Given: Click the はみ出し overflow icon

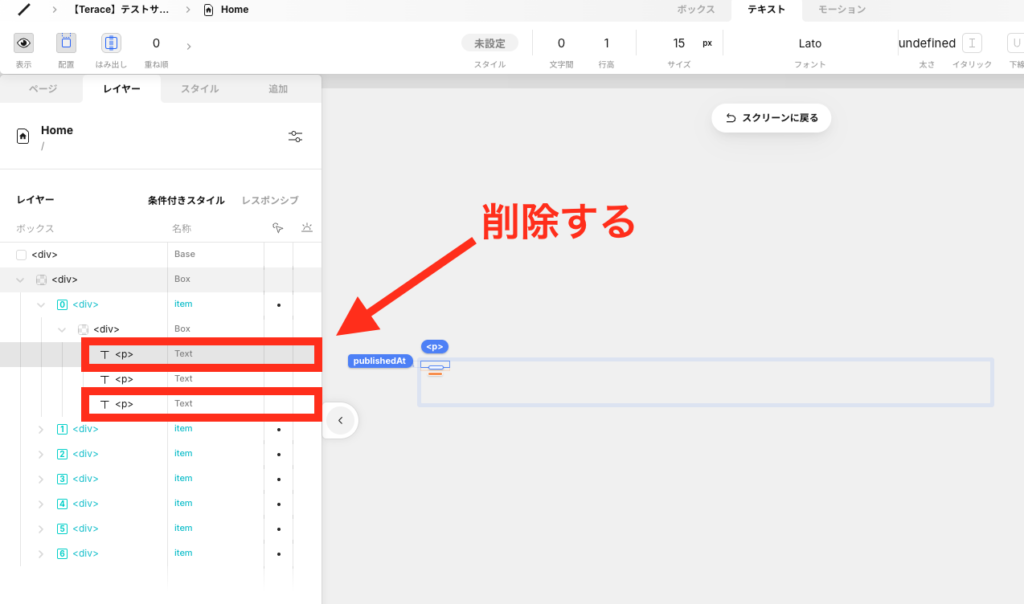Looking at the screenshot, I should [111, 43].
